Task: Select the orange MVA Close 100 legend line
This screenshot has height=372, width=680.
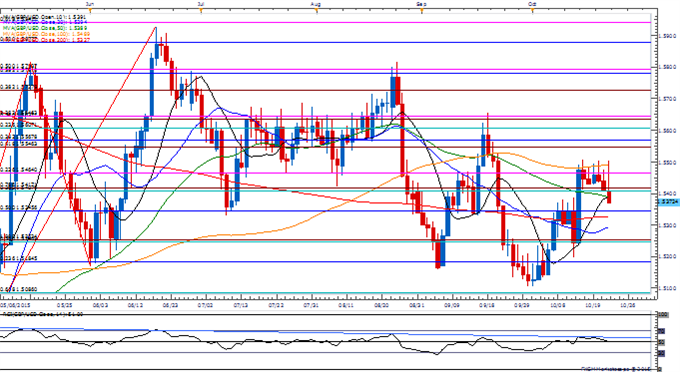Action: [46, 33]
